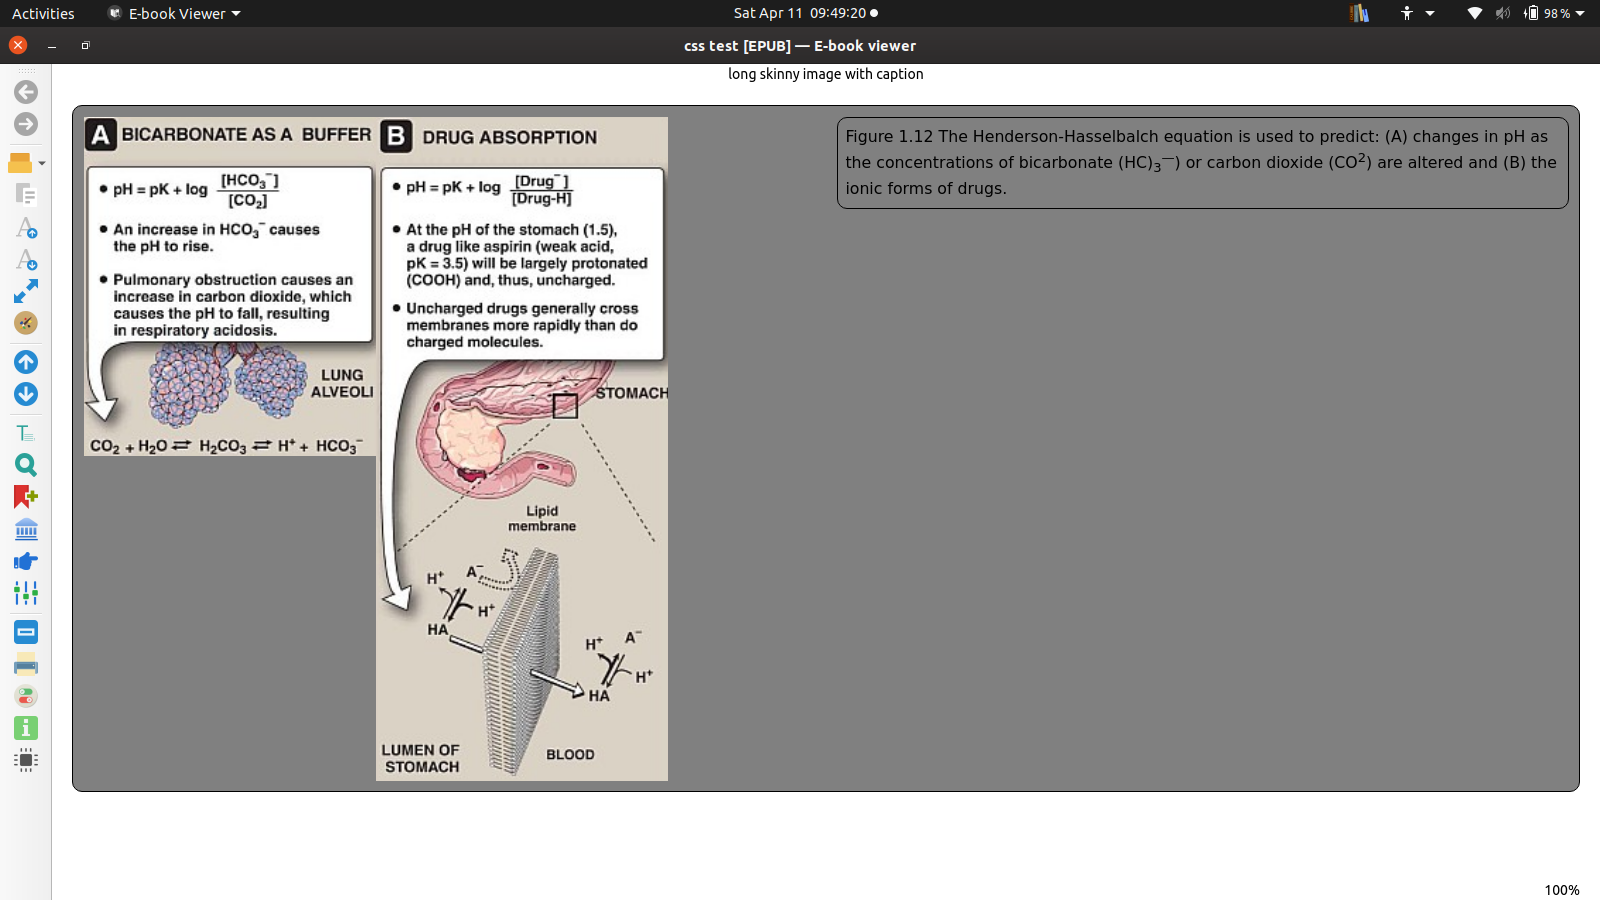Show book metadata info
This screenshot has height=900, width=1600.
point(26,728)
